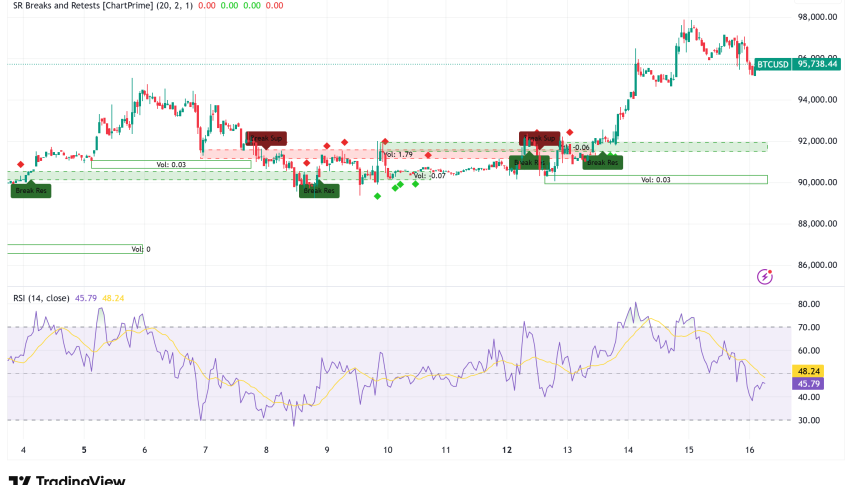Click the Break Res label near date 9

pyautogui.click(x=320, y=190)
